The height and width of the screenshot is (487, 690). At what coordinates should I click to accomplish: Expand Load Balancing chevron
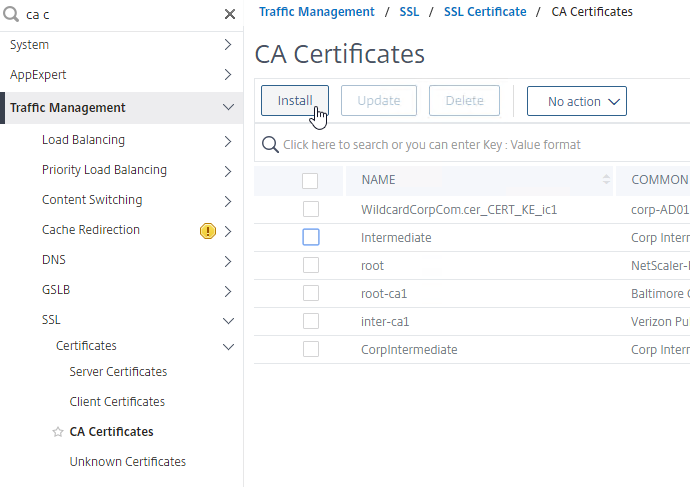(x=228, y=141)
